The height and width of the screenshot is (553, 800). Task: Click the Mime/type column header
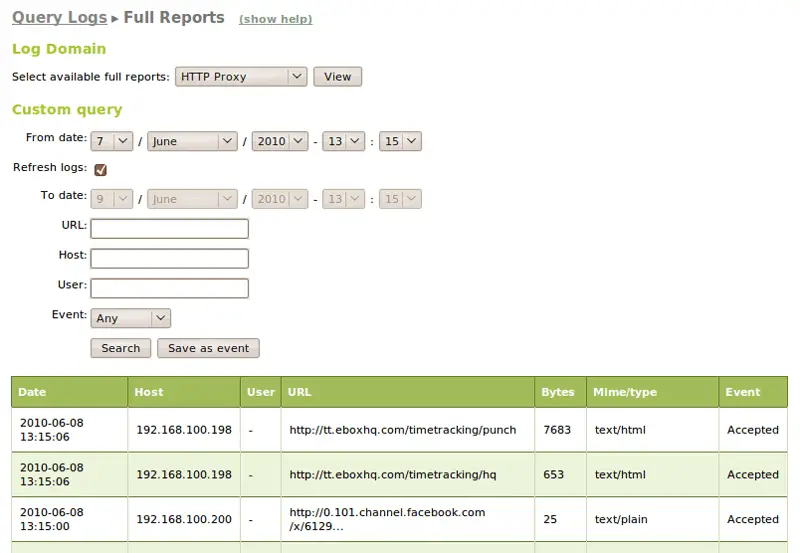click(653, 392)
